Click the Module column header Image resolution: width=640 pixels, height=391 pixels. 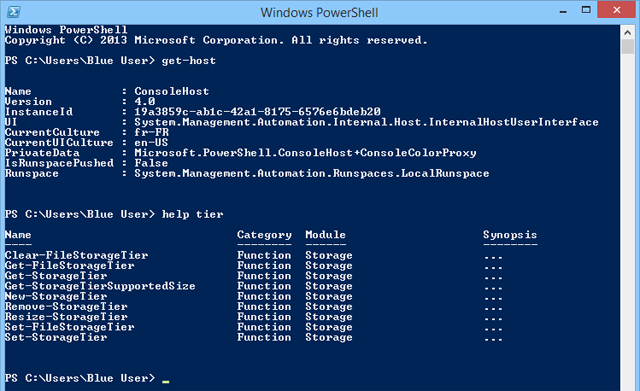click(x=325, y=235)
